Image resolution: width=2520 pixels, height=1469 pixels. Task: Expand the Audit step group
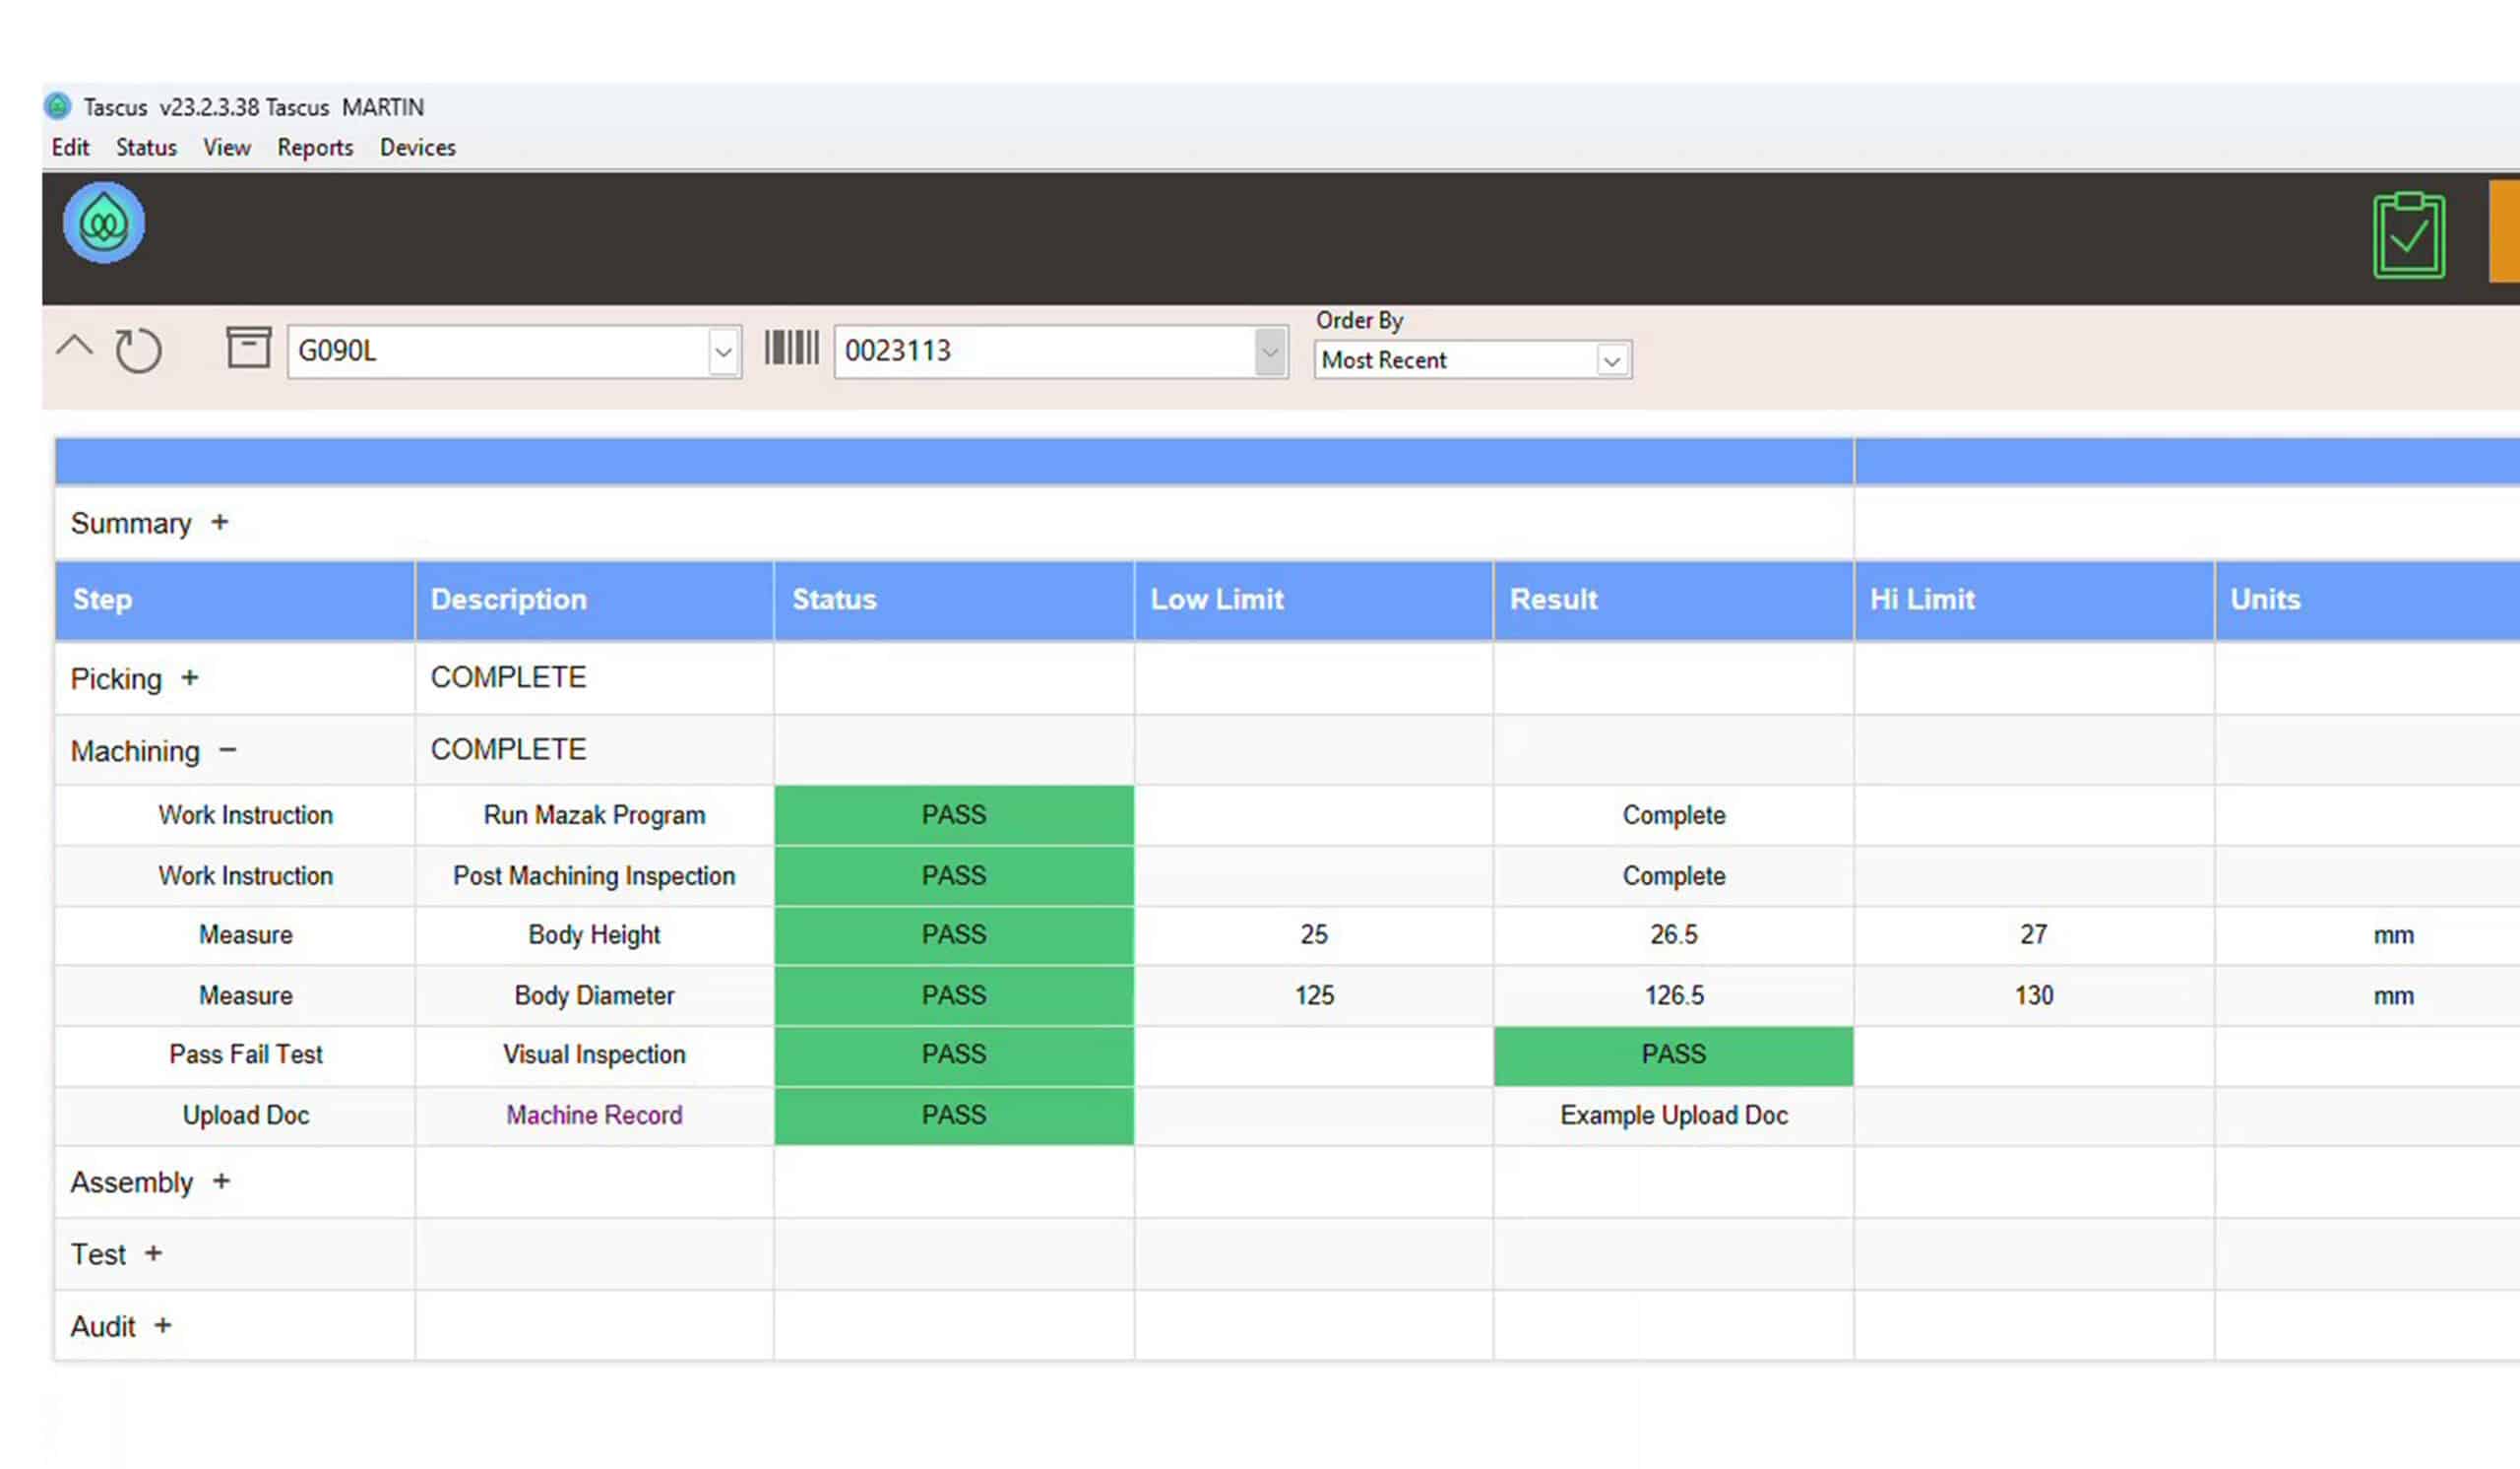[163, 1325]
